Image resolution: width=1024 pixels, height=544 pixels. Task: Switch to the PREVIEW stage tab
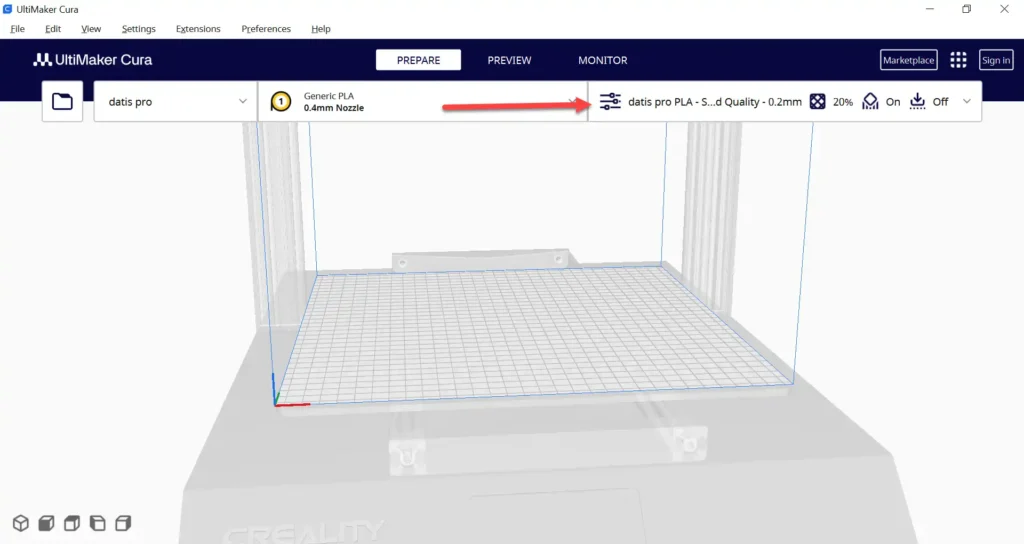pyautogui.click(x=509, y=60)
